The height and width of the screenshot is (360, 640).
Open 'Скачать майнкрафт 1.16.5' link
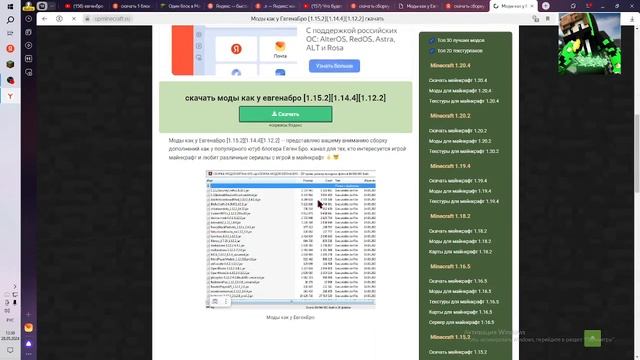(x=458, y=281)
